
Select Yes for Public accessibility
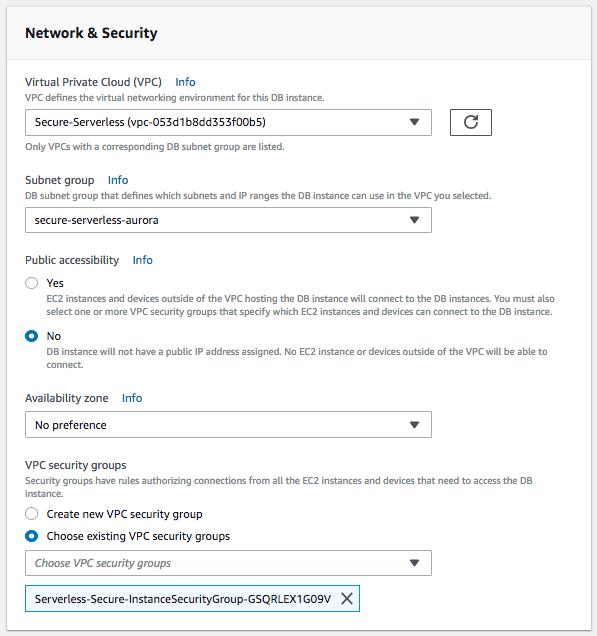coord(32,283)
